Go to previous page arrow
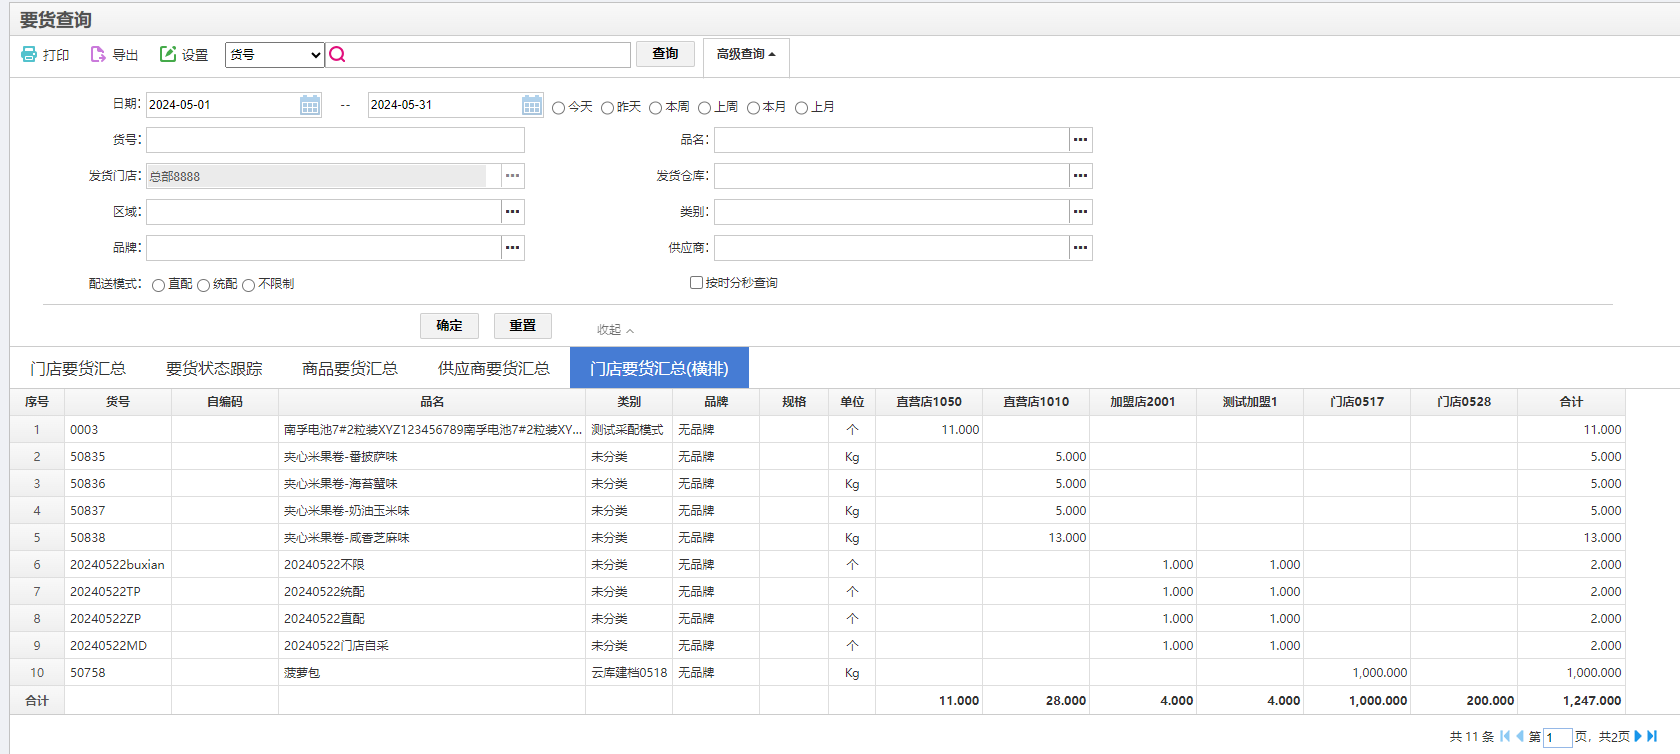The image size is (1680, 754). [1520, 736]
